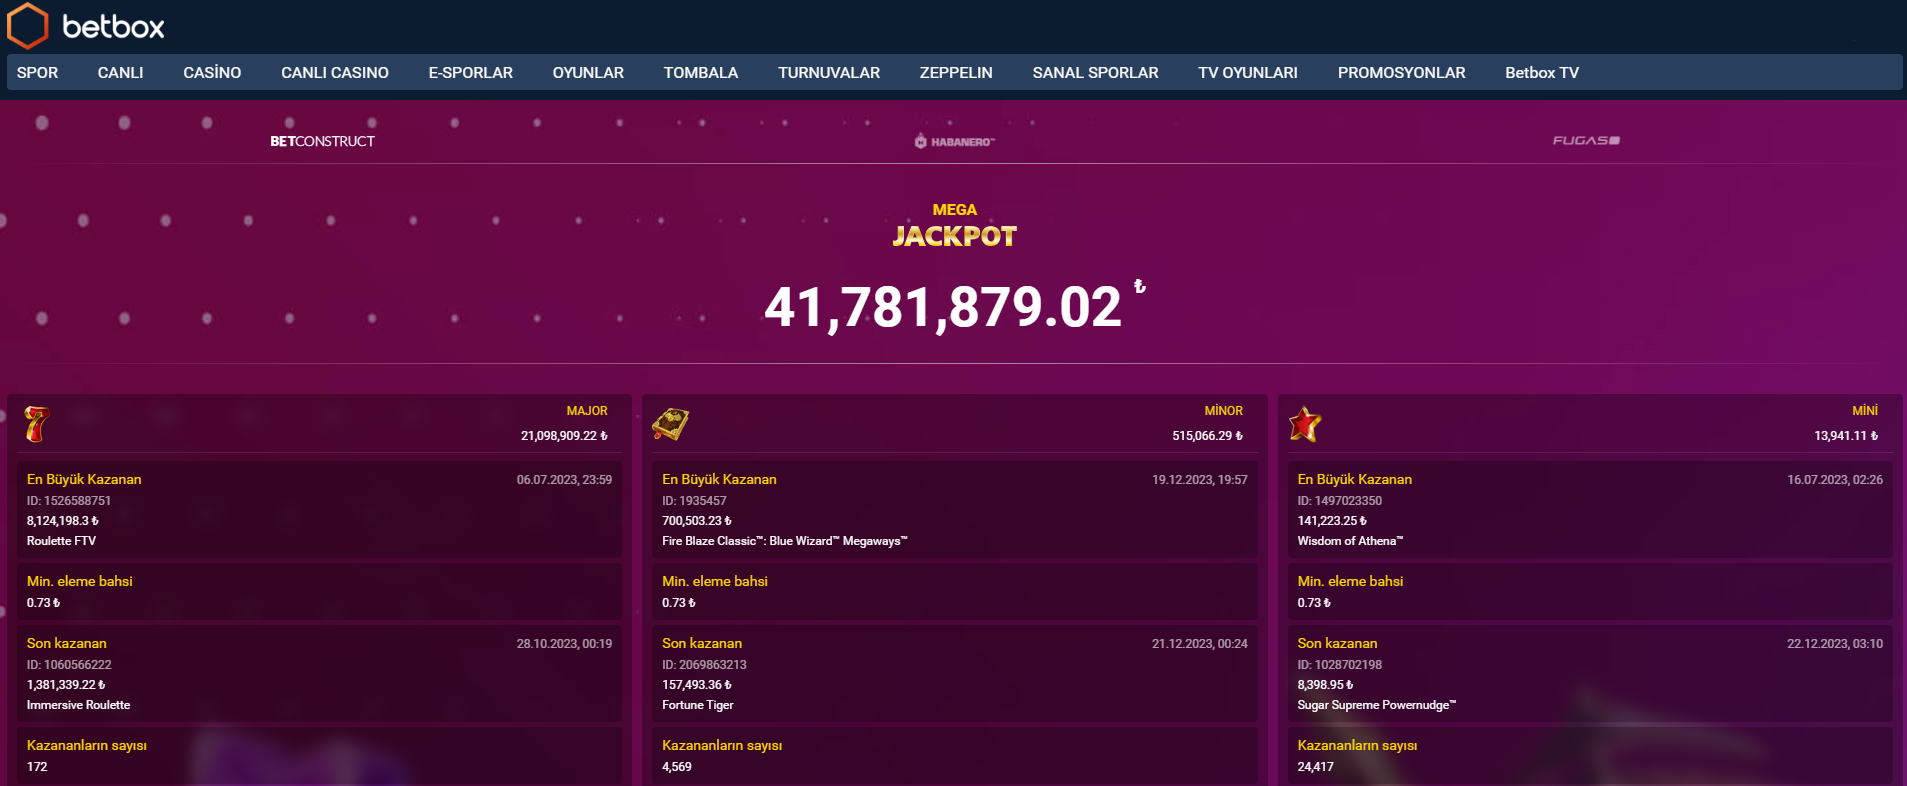Click Mini amount 13,941.11
Image resolution: width=1907 pixels, height=786 pixels.
[x=1846, y=436]
